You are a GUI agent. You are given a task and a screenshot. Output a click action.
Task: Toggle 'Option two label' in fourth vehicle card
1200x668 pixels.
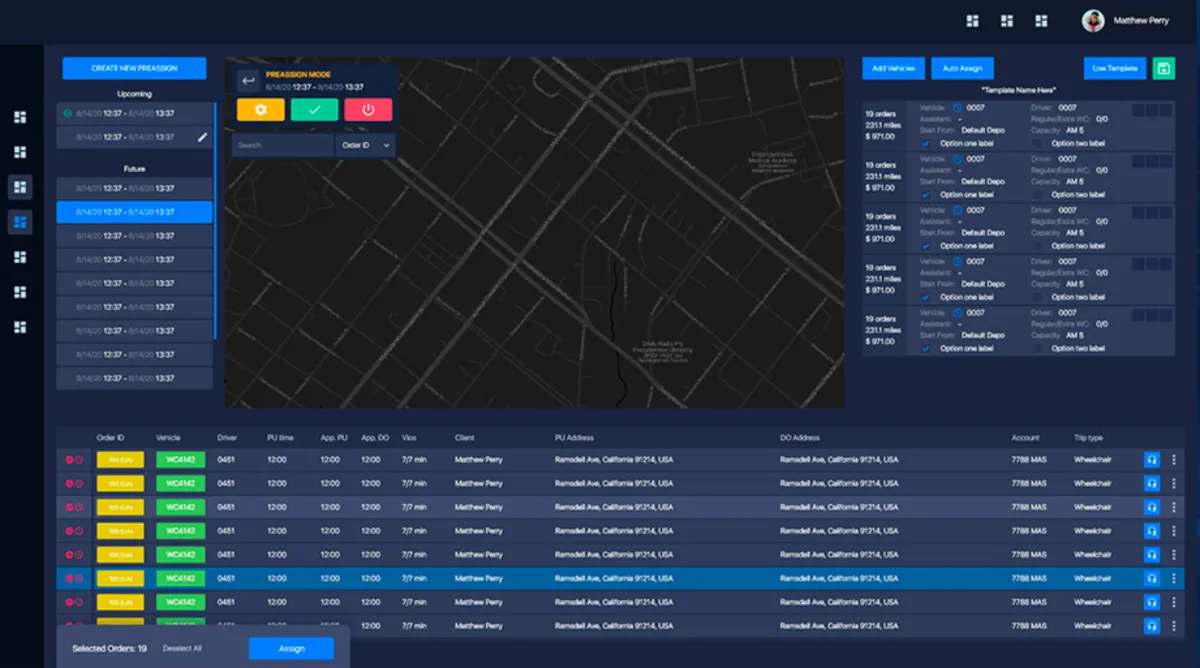click(x=1036, y=297)
